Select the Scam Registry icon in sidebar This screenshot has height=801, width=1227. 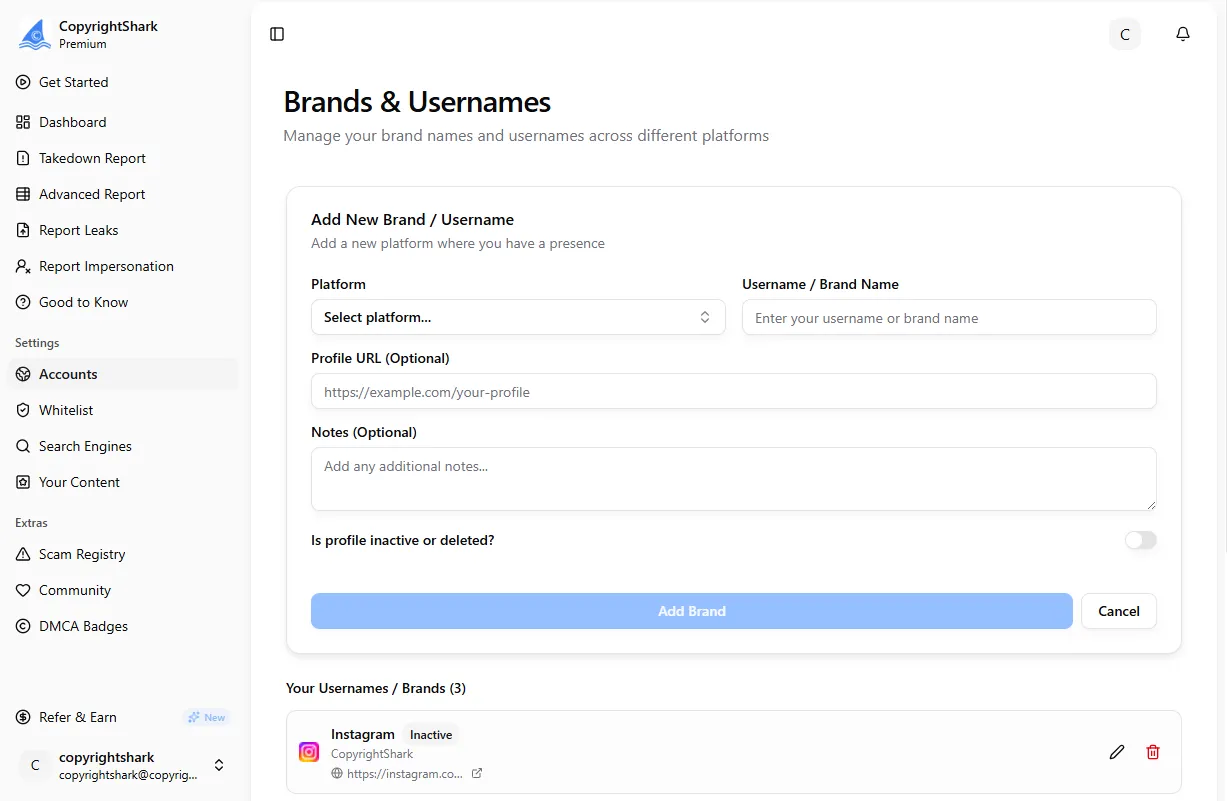coord(22,554)
